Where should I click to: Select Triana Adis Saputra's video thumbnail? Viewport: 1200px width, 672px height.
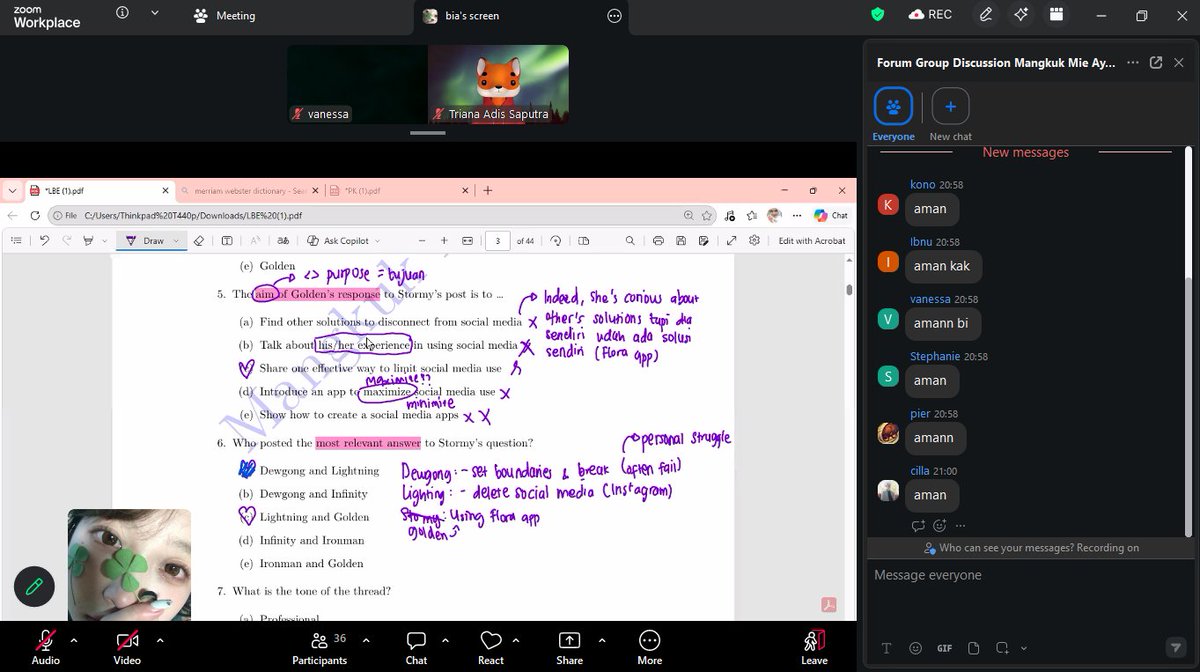pyautogui.click(x=498, y=84)
